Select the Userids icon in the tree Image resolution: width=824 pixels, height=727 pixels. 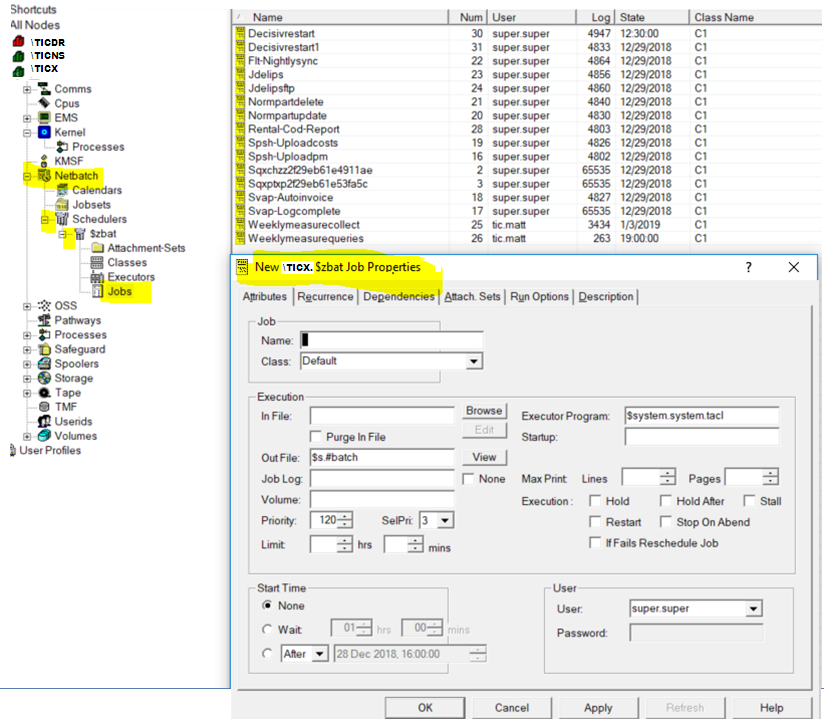(x=45, y=422)
